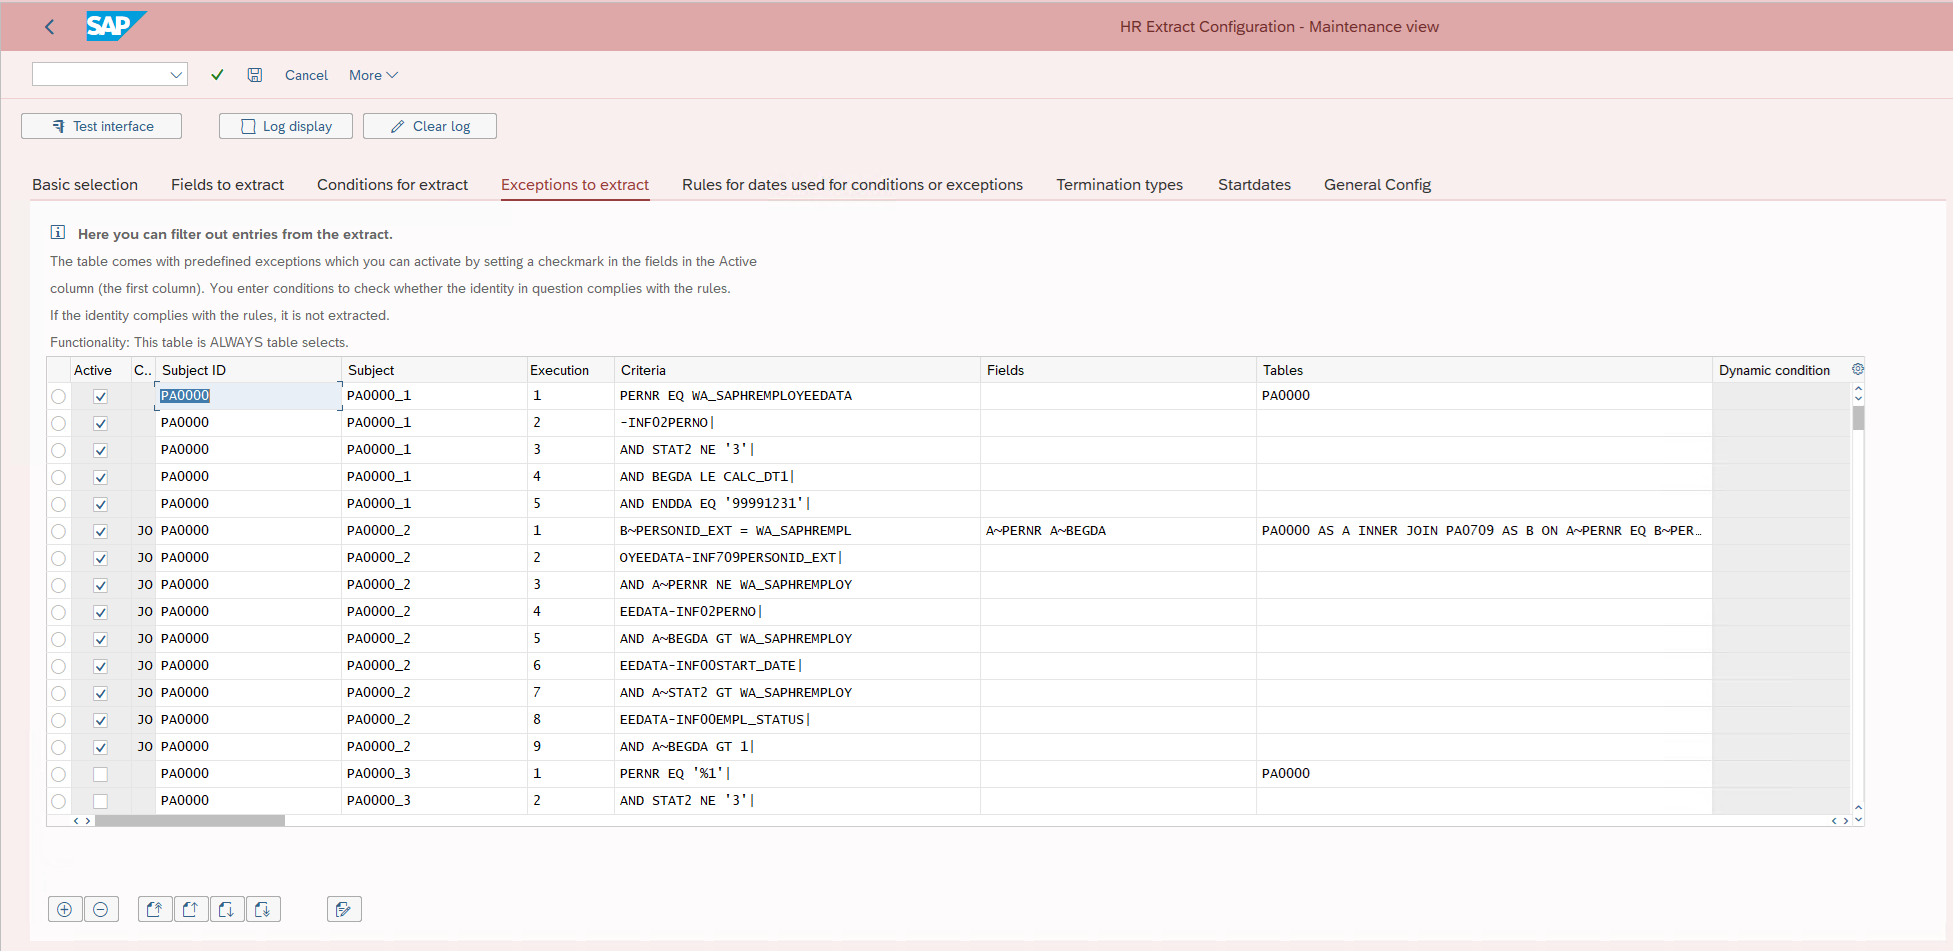Click the Dynamic condition column header
The width and height of the screenshot is (1953, 951).
click(x=1780, y=370)
